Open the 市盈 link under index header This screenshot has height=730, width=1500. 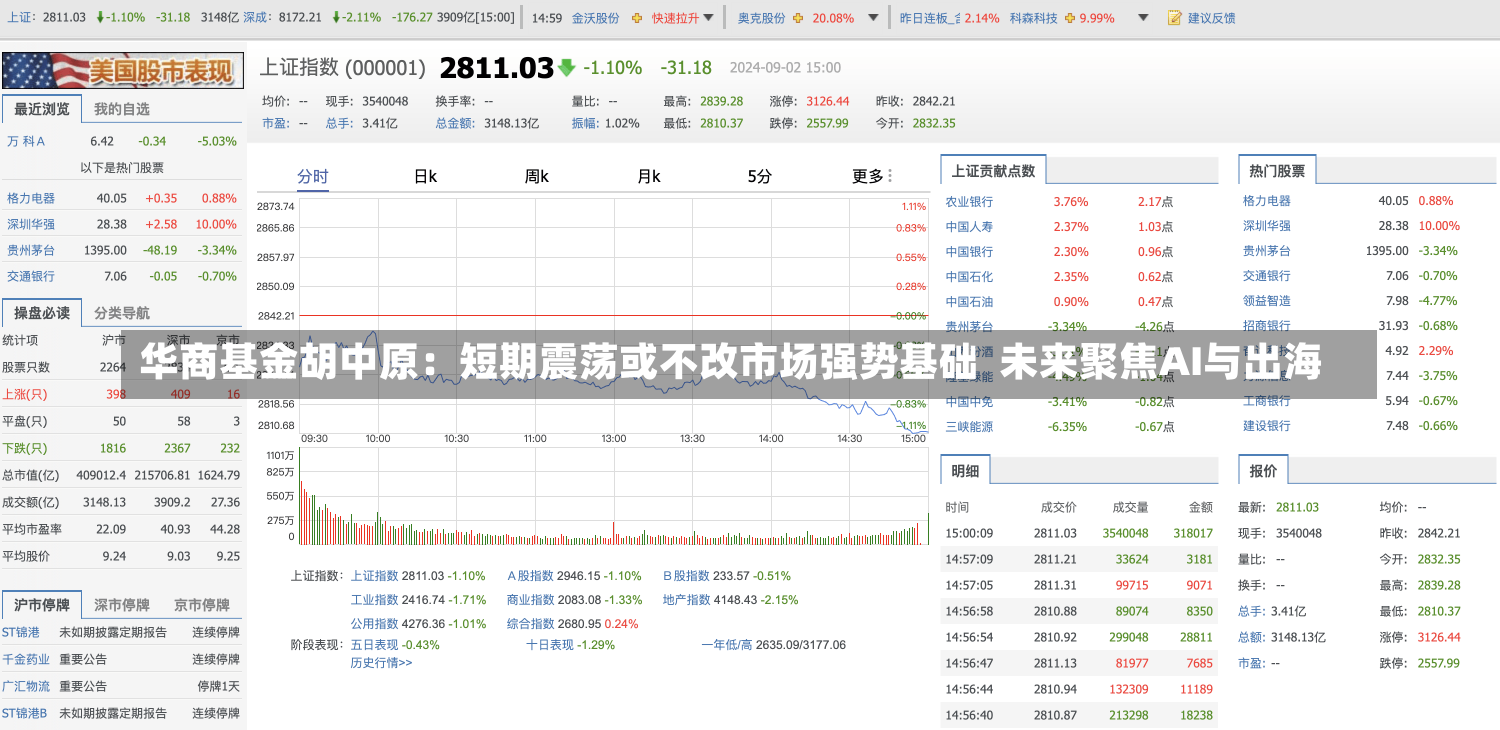tap(274, 123)
